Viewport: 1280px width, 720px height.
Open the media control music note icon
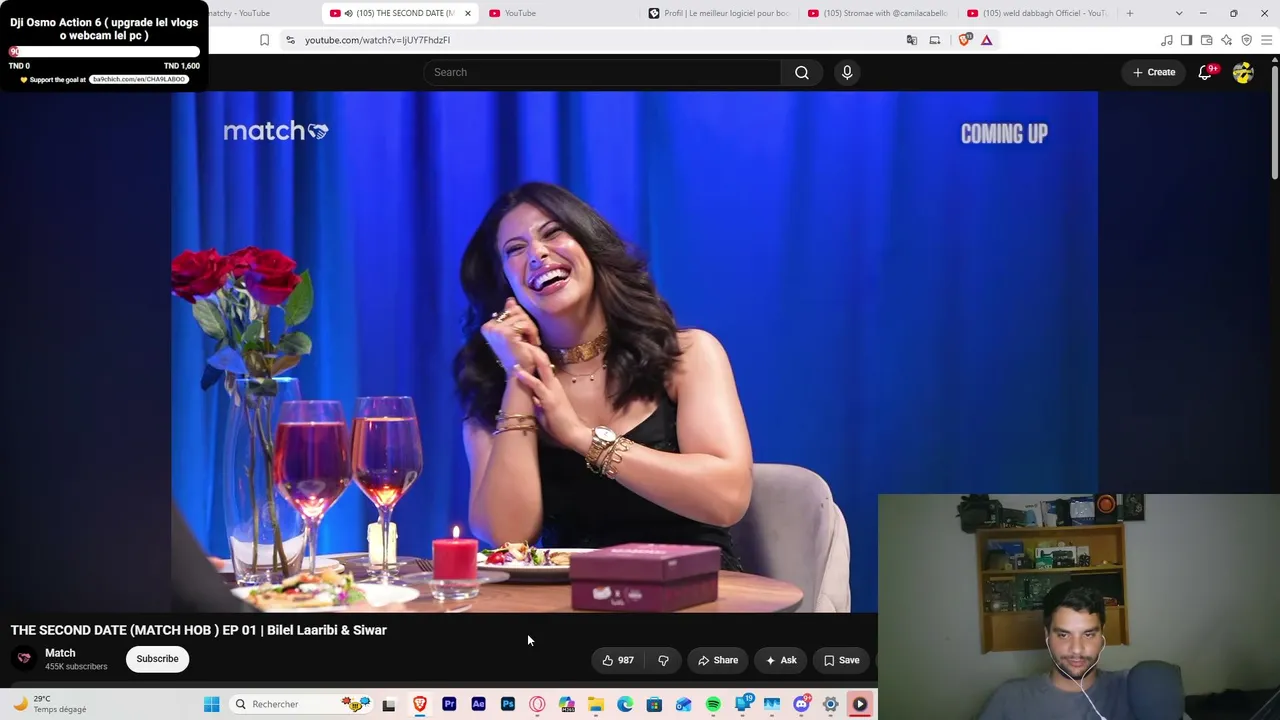coord(1166,40)
